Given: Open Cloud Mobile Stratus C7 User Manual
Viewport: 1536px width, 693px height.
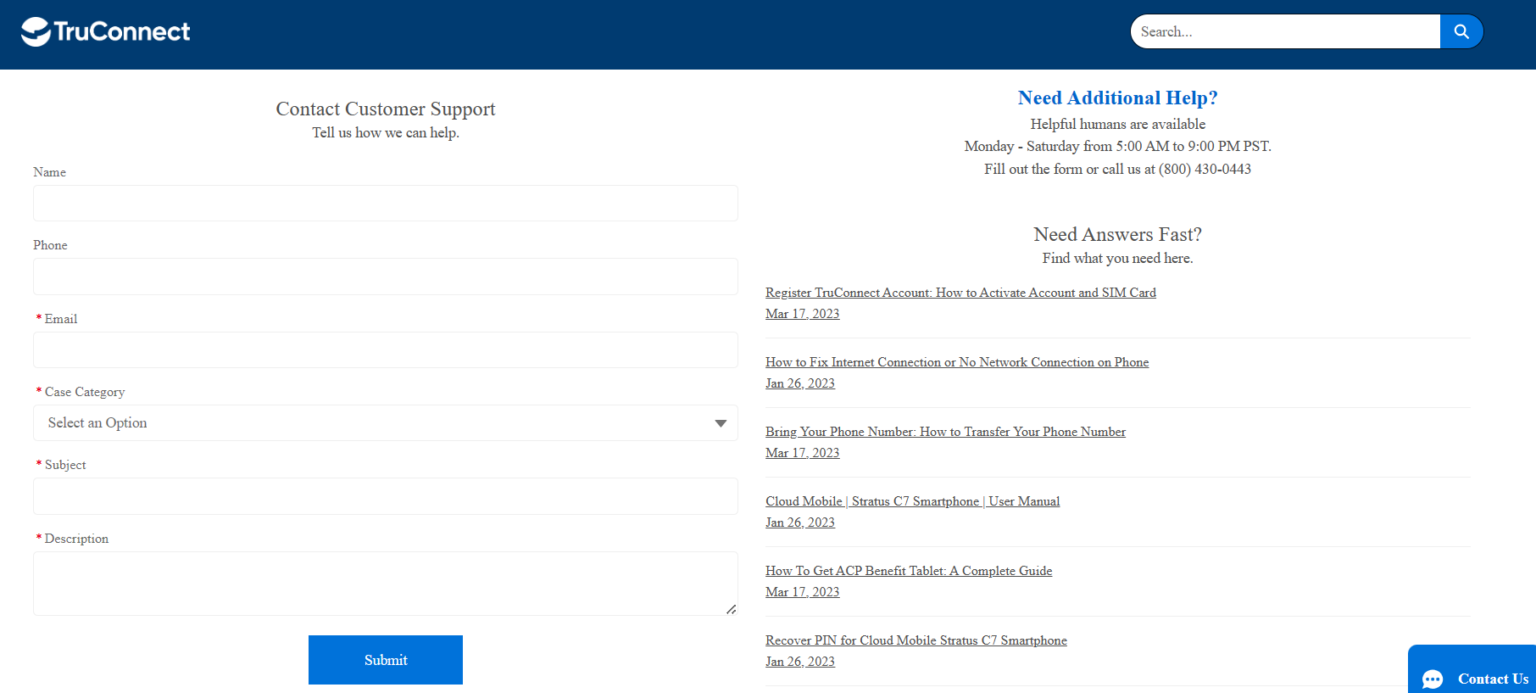Looking at the screenshot, I should (912, 501).
